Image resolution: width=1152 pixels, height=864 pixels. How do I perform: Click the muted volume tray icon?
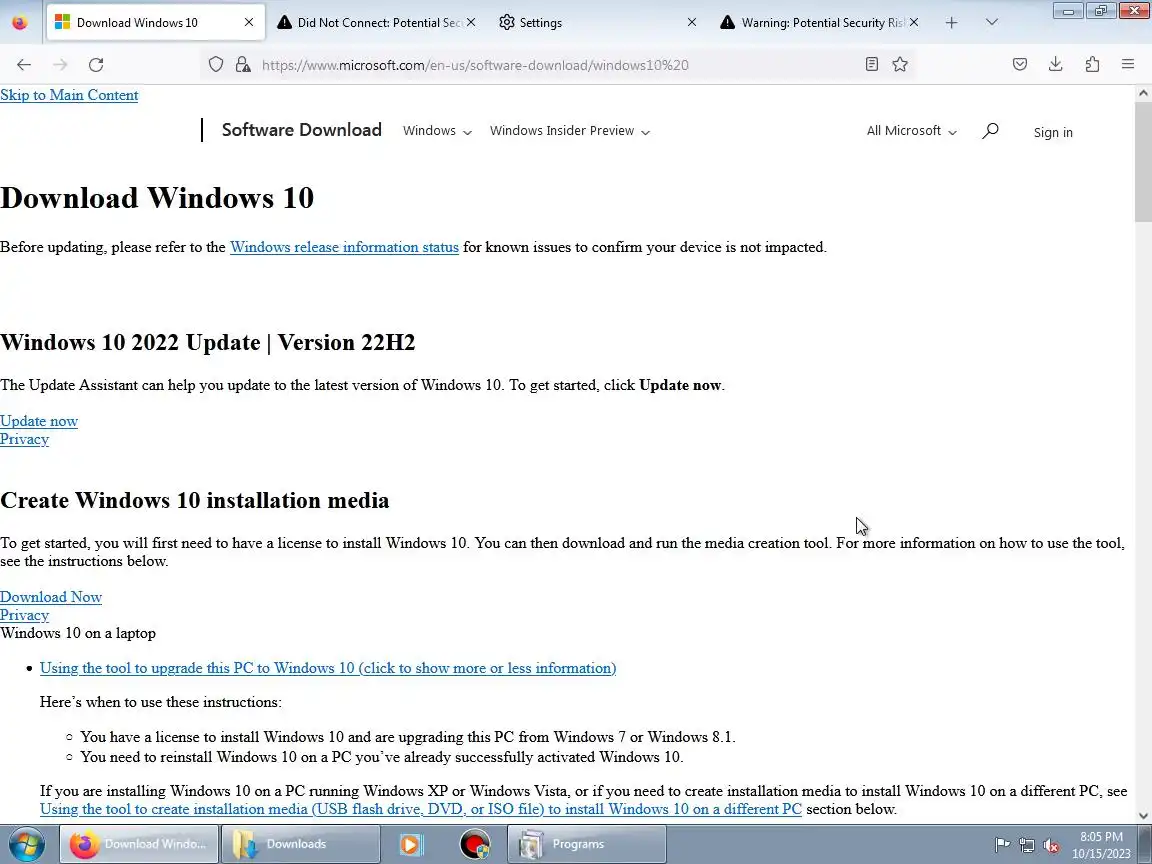click(1051, 845)
